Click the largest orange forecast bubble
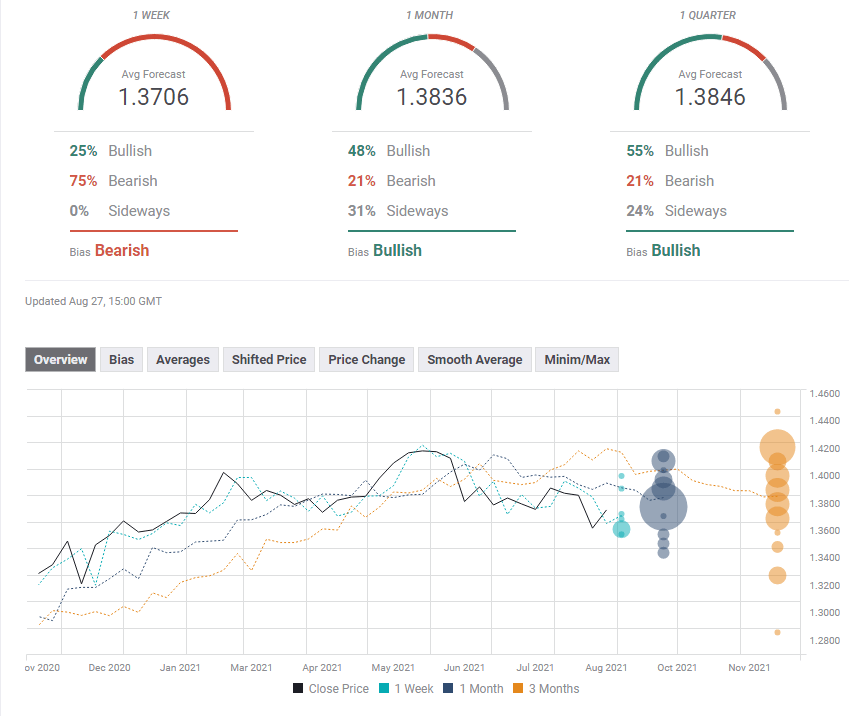 coord(777,447)
